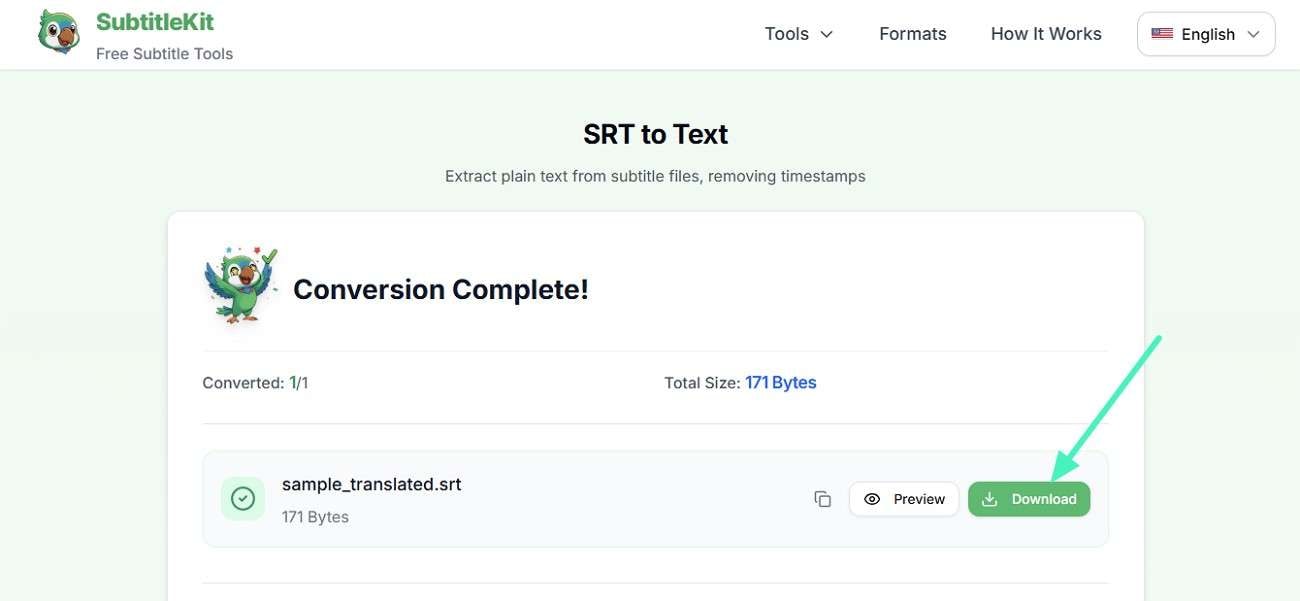Viewport: 1300px width, 601px height.
Task: Click the Extract plain text description line
Action: coord(655,176)
